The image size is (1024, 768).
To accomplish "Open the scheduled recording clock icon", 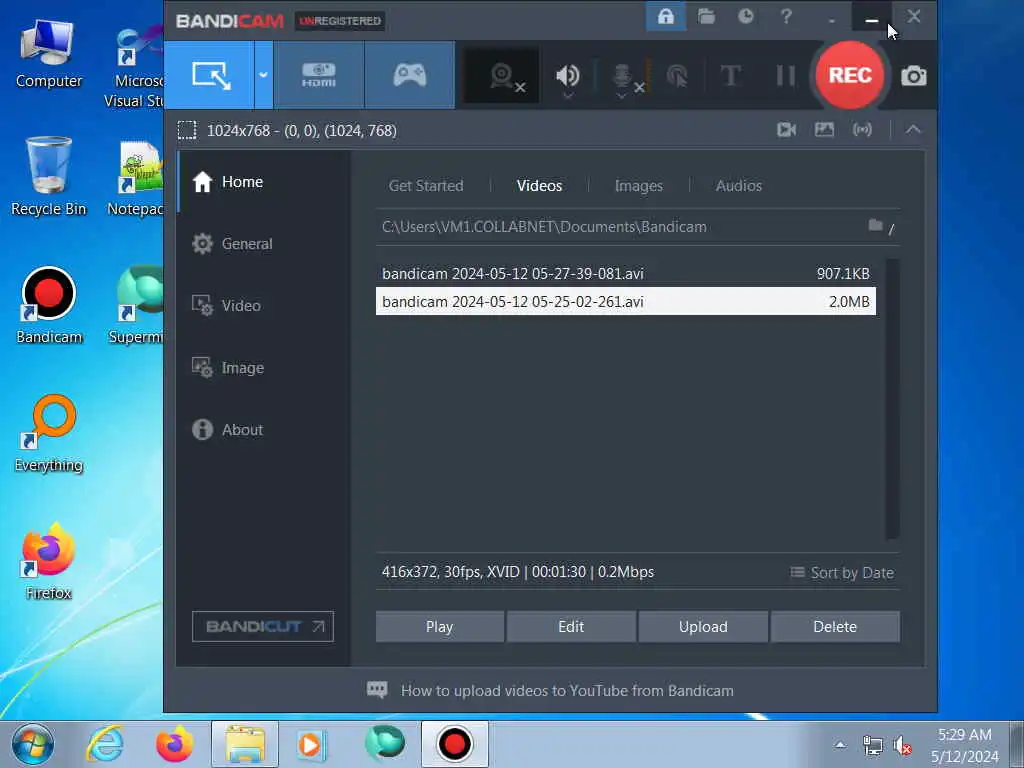I will click(746, 16).
